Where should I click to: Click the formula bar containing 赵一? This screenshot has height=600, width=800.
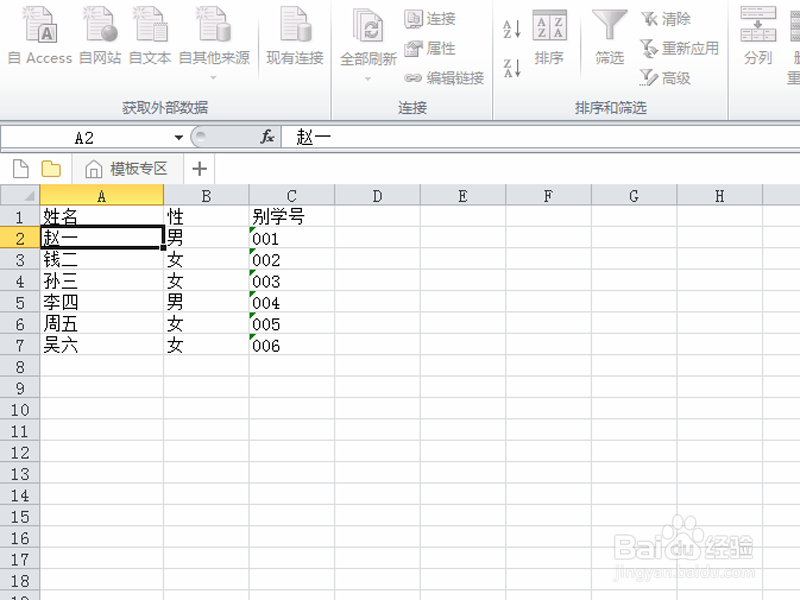[541, 137]
